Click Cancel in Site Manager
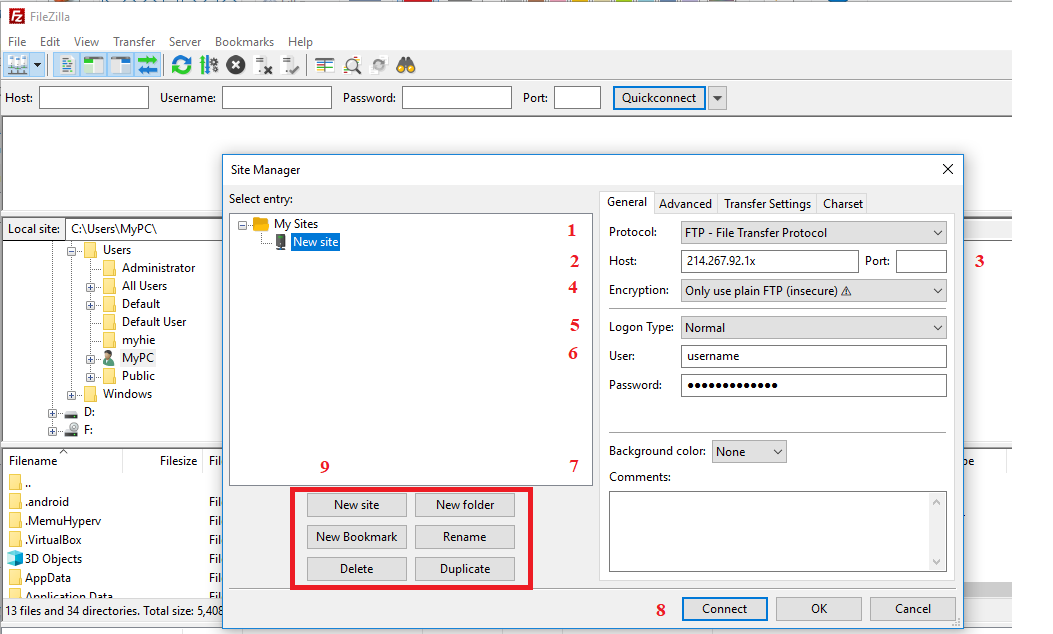Viewport: 1053px width, 634px height. (913, 609)
